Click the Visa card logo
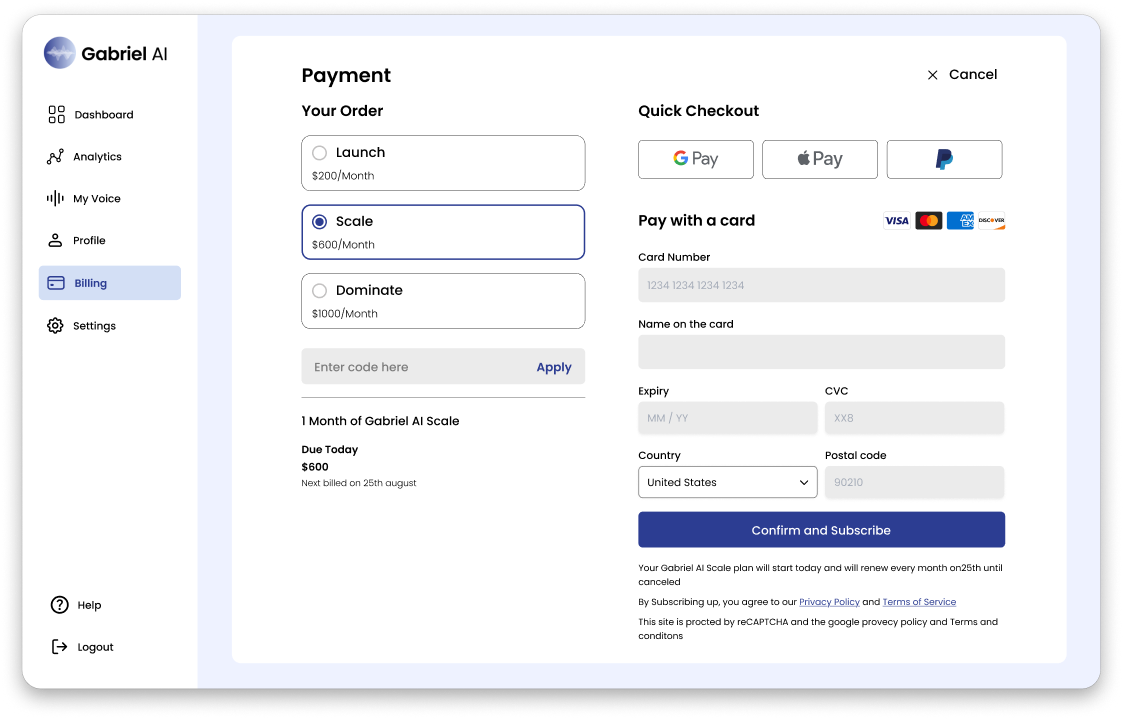 pos(897,221)
